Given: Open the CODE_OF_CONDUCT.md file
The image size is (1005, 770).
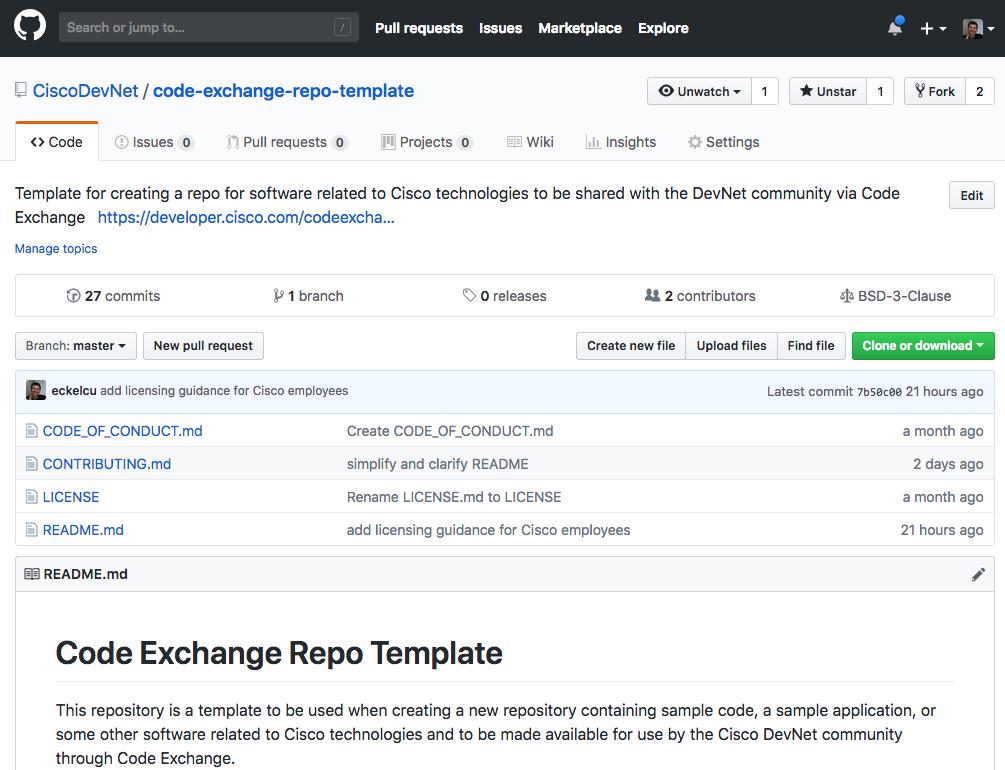Looking at the screenshot, I should [x=122, y=431].
